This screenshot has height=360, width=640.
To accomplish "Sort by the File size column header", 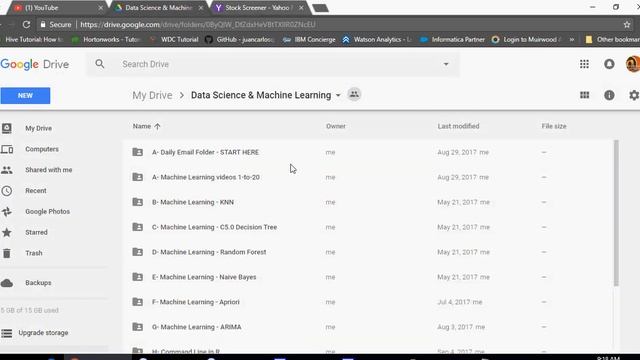I will coord(554,126).
